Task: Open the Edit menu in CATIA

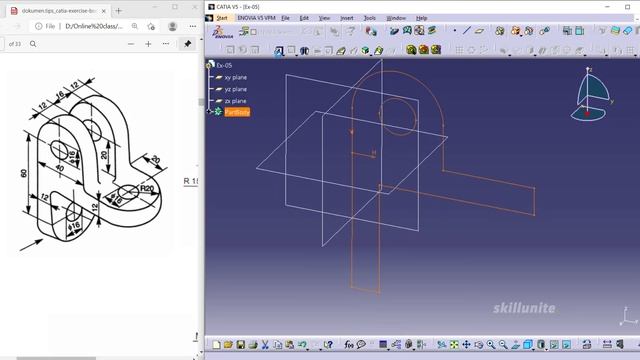Action: tap(304, 18)
